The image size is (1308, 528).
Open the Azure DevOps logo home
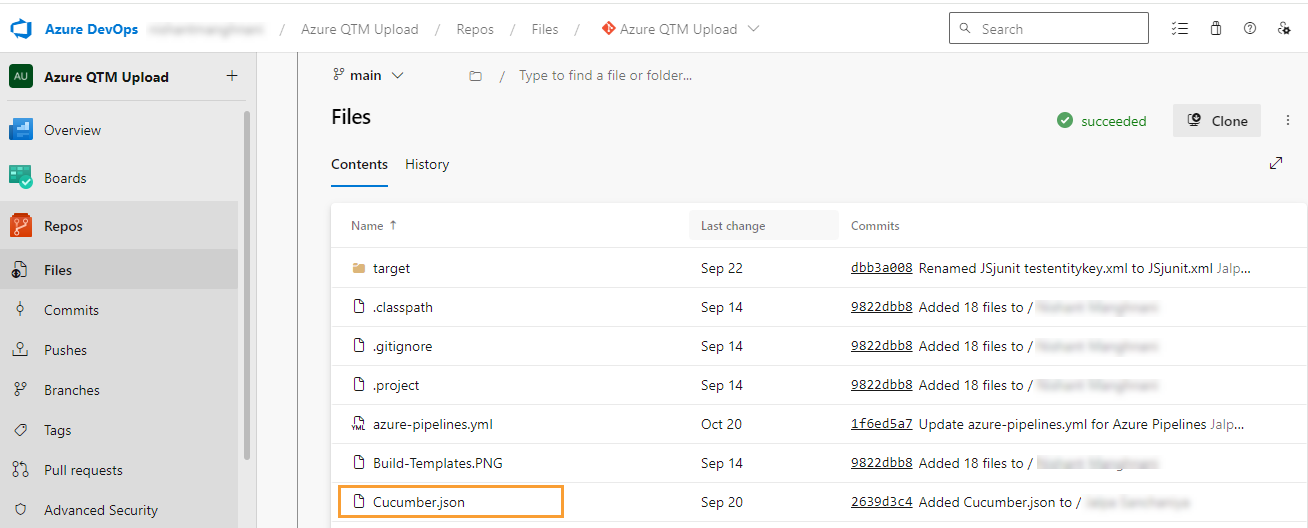coord(22,29)
